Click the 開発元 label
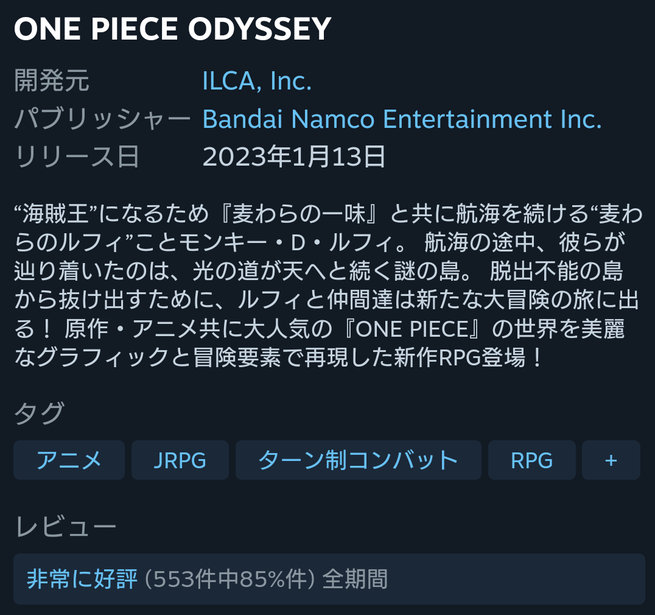Viewport: 655px width, 615px height. 52,81
